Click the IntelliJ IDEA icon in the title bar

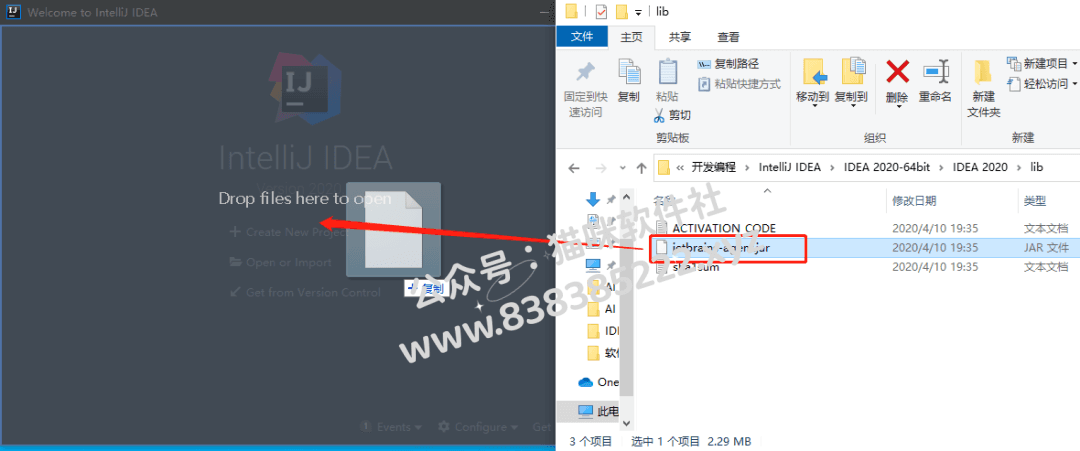click(12, 12)
